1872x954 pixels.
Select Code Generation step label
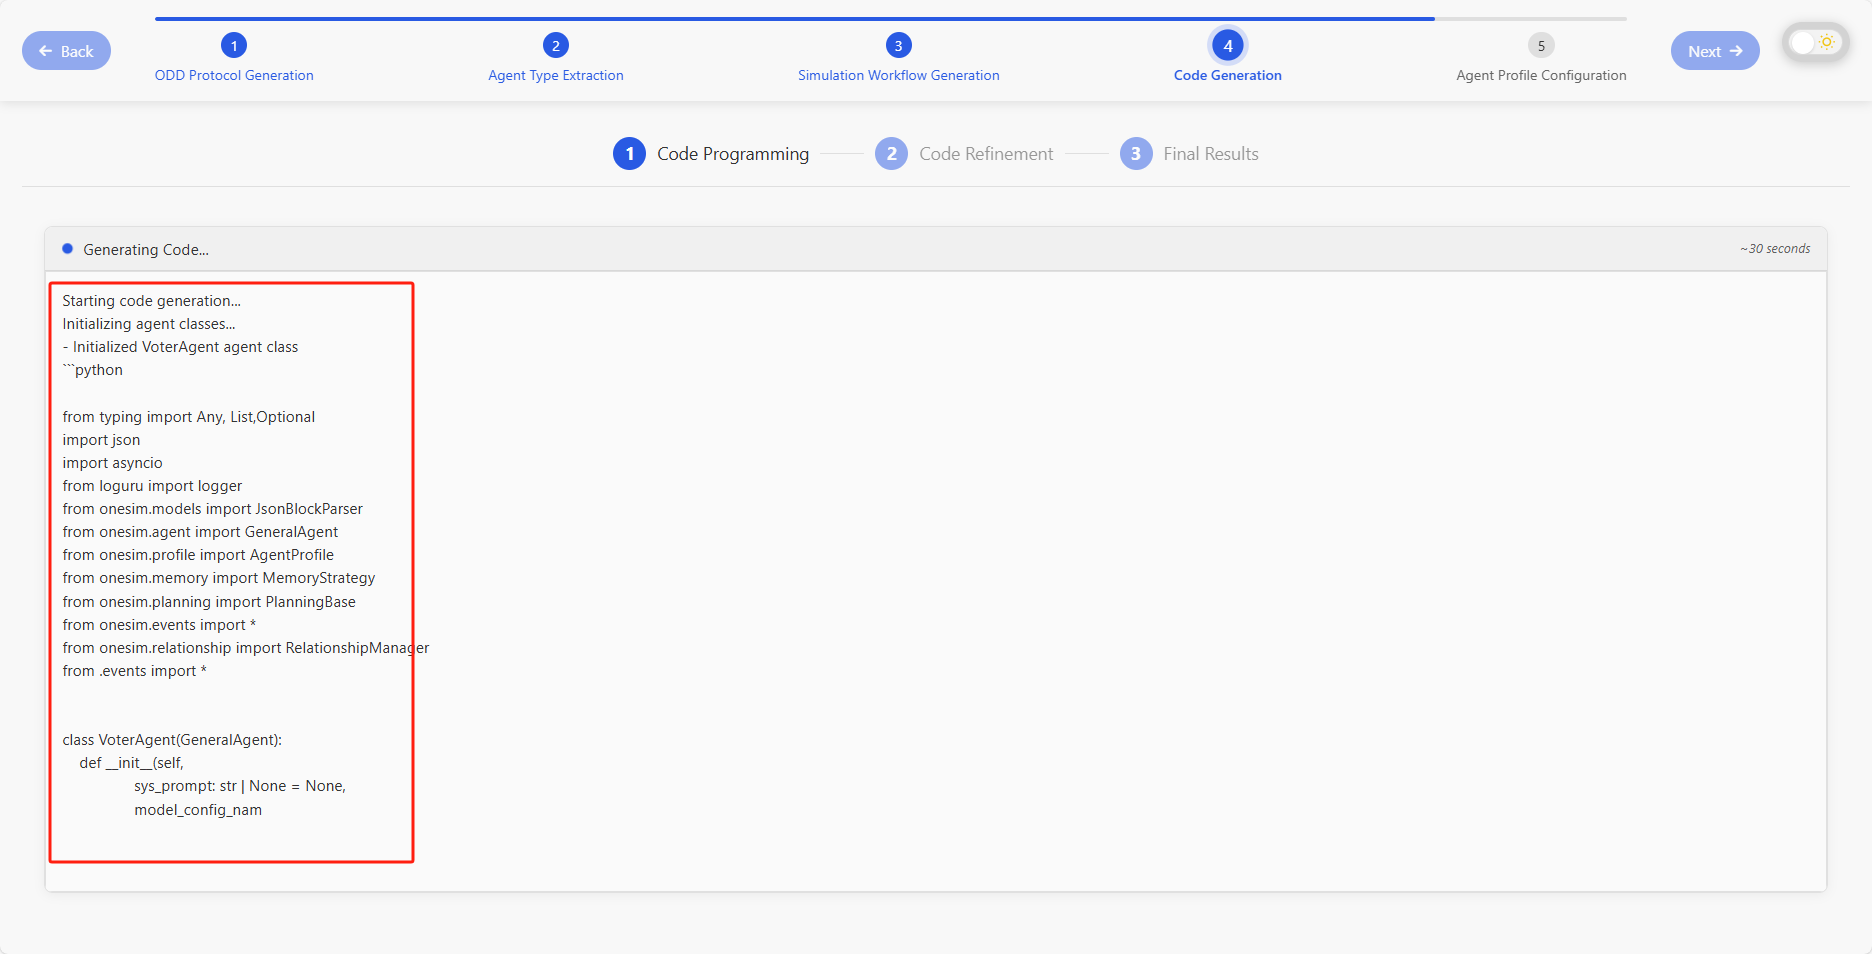click(x=1228, y=75)
